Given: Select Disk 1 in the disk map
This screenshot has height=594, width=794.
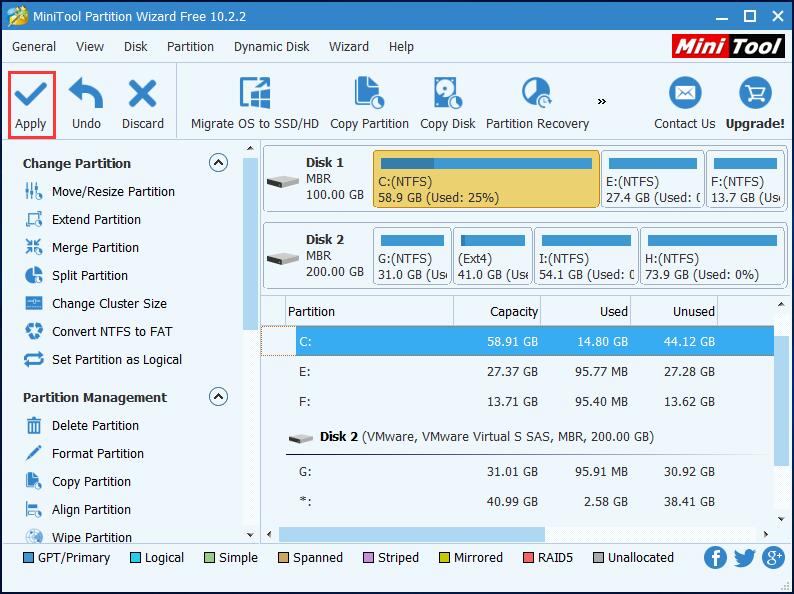Looking at the screenshot, I should (317, 179).
